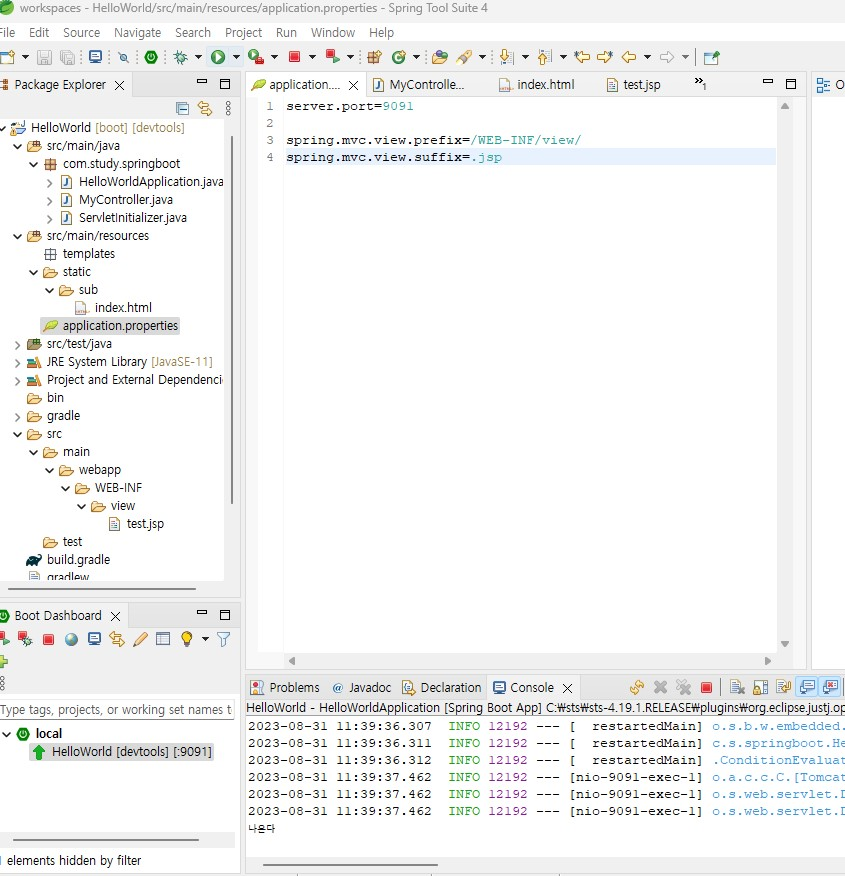This screenshot has height=876, width=845.
Task: Click Link with Editor icon in Package Explorer
Action: coord(205,108)
